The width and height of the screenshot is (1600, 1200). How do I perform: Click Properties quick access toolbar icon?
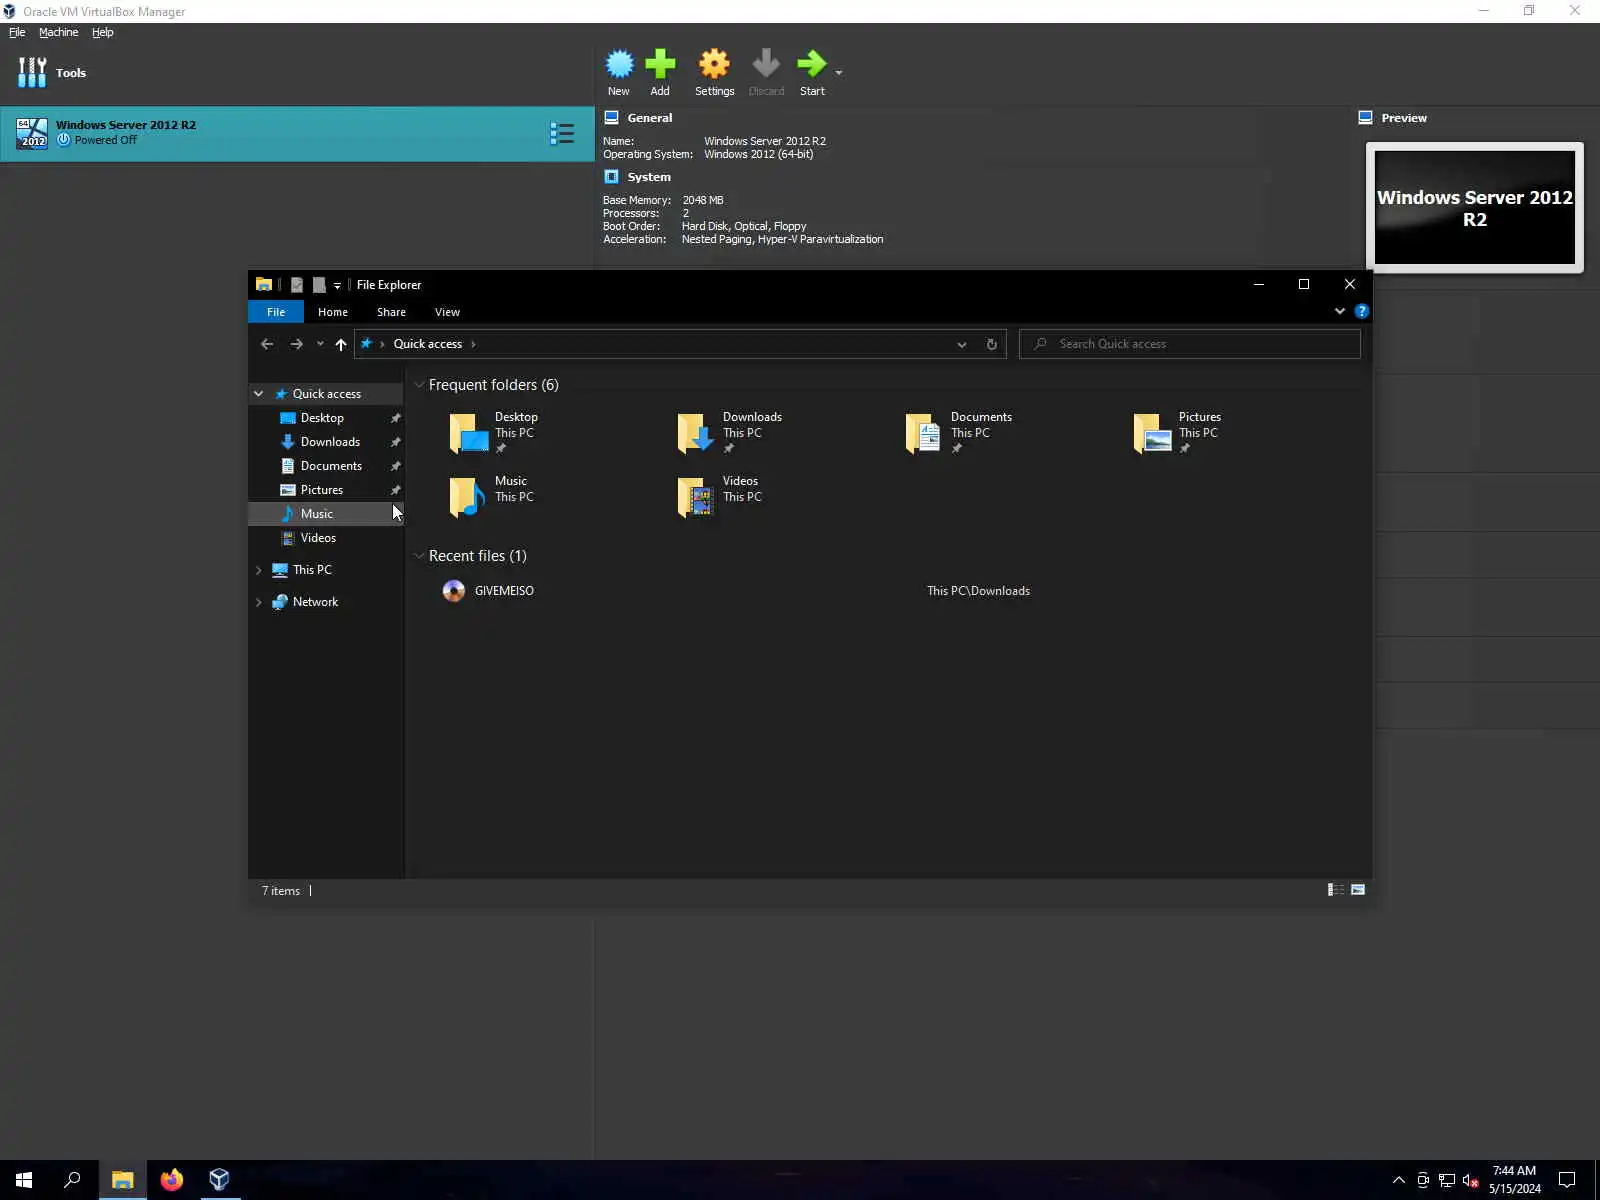click(x=297, y=285)
